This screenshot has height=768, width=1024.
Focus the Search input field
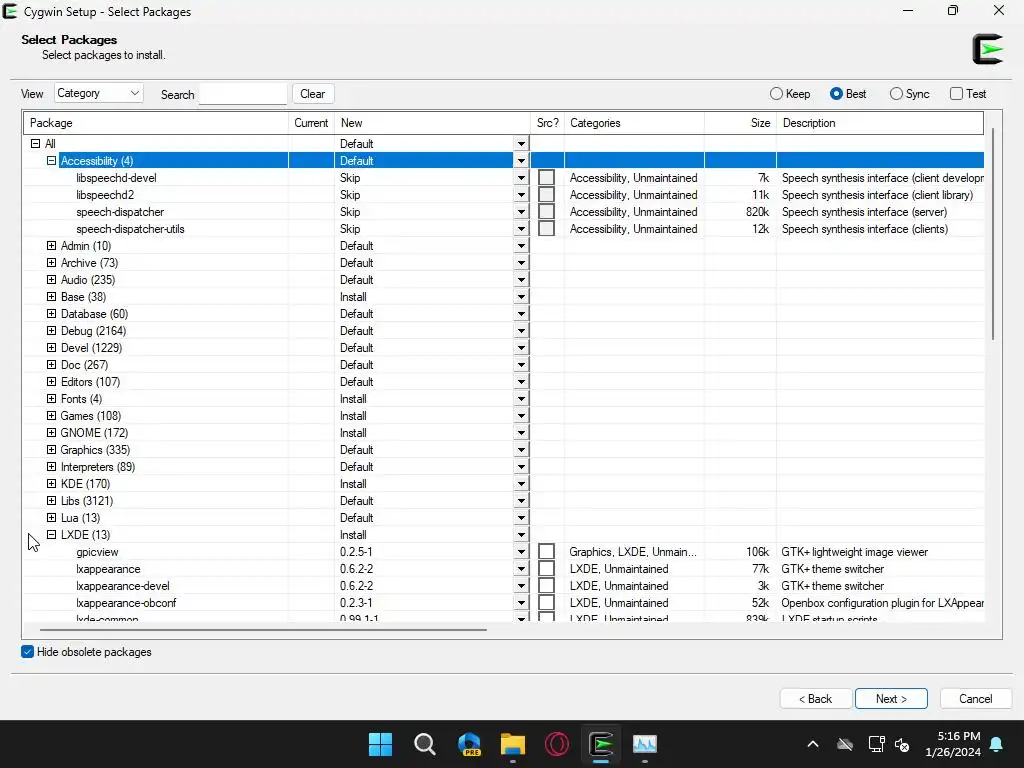click(243, 94)
